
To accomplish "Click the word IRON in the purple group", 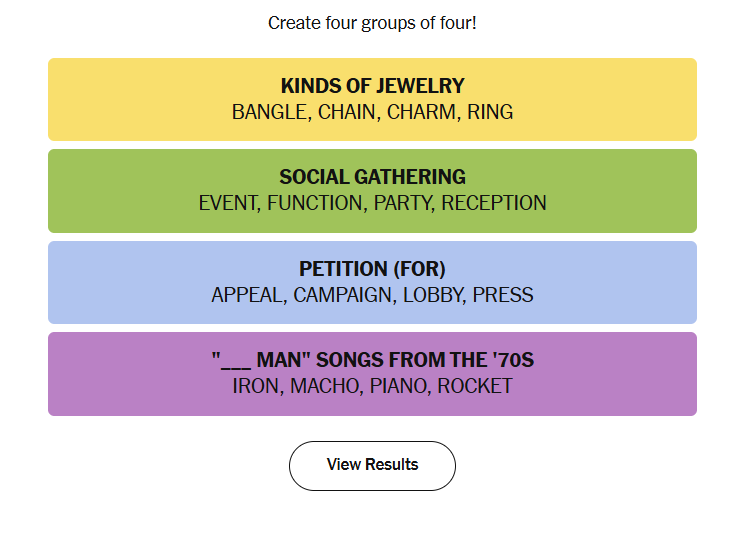I will click(256, 386).
